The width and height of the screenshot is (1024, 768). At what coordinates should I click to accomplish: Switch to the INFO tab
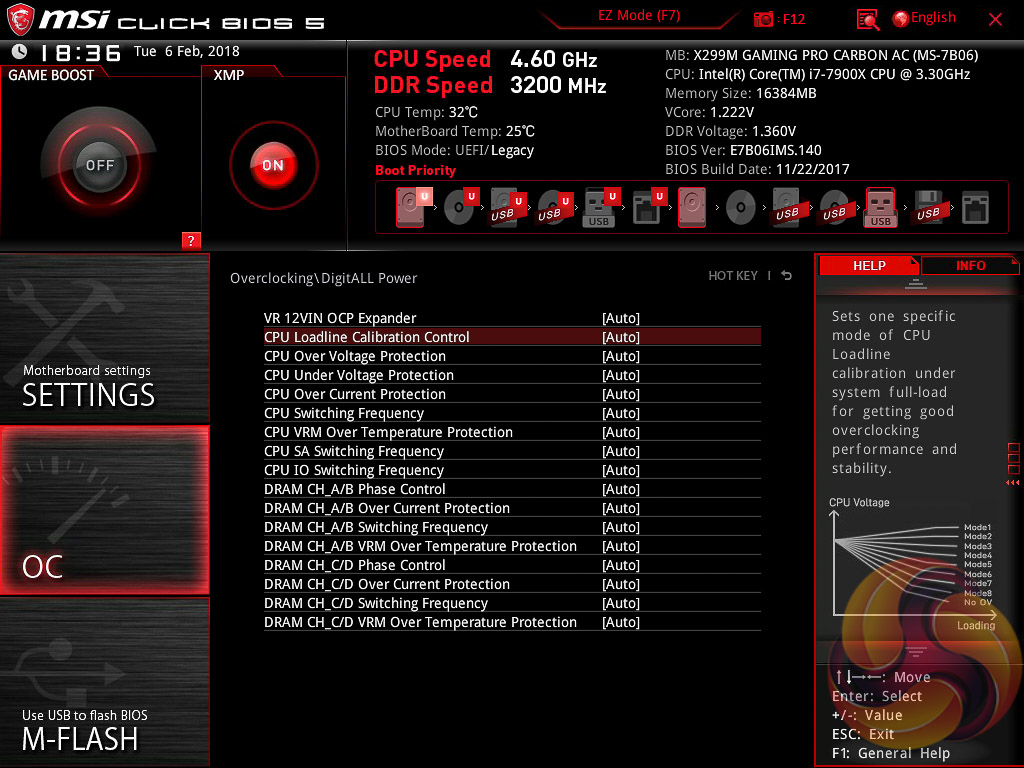pos(970,266)
